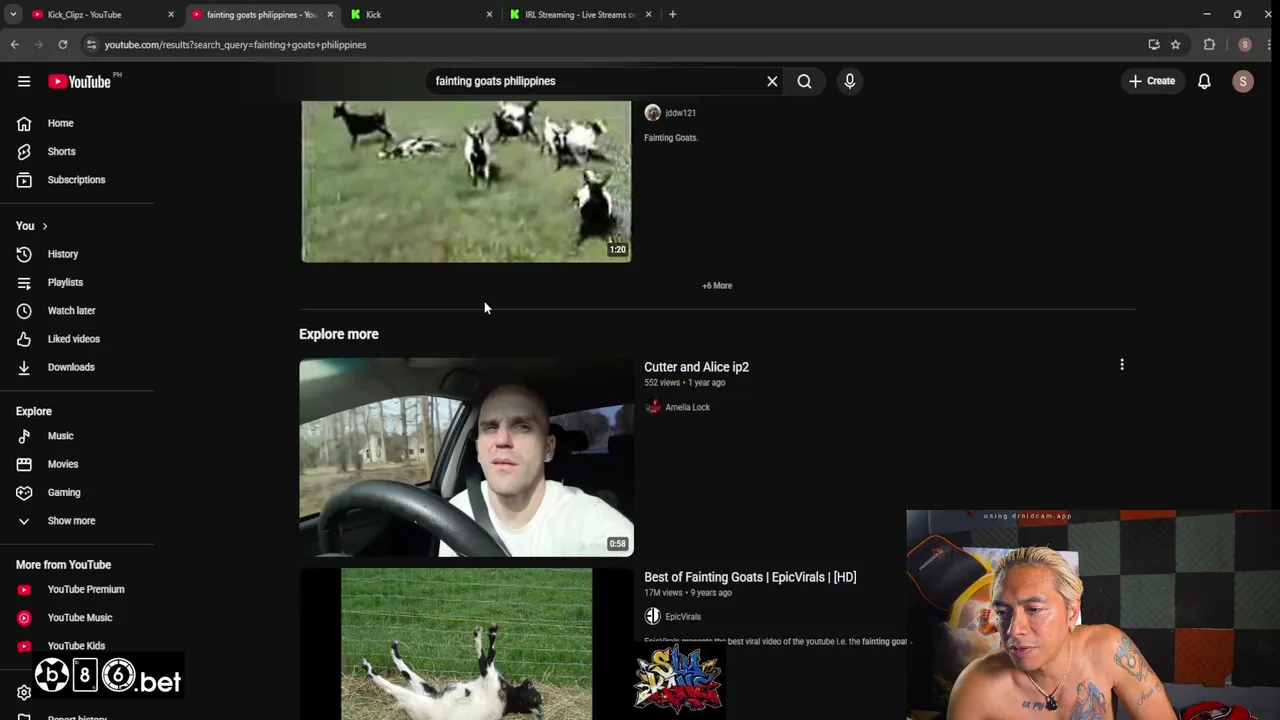Screen dimensions: 1280x720
Task: Open Downloads in the sidebar
Action: pos(71,367)
